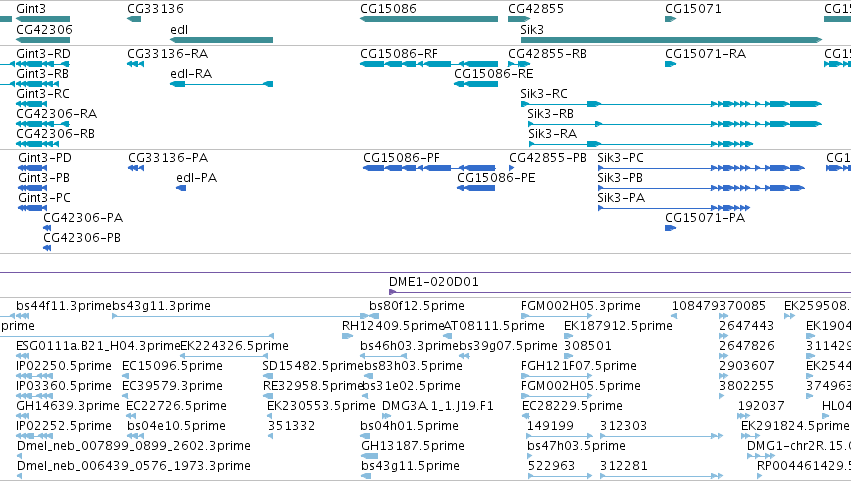Click the RH12409.5prime EST label
The width and height of the screenshot is (851, 481).
[393, 326]
